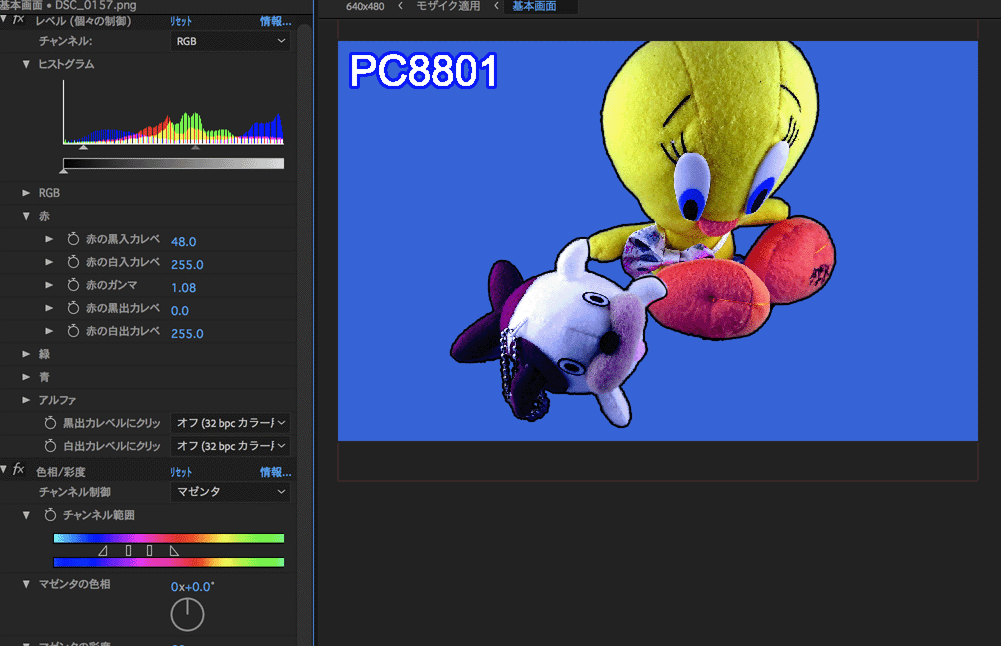Viewport: 1001px width, 646px height.
Task: Click histogram black input triangle
Action: (84, 147)
